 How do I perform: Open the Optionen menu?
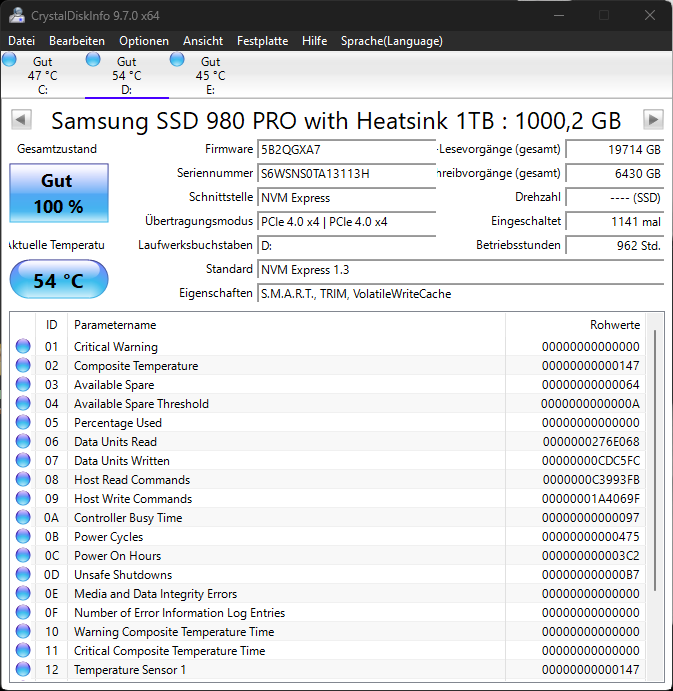pos(144,41)
